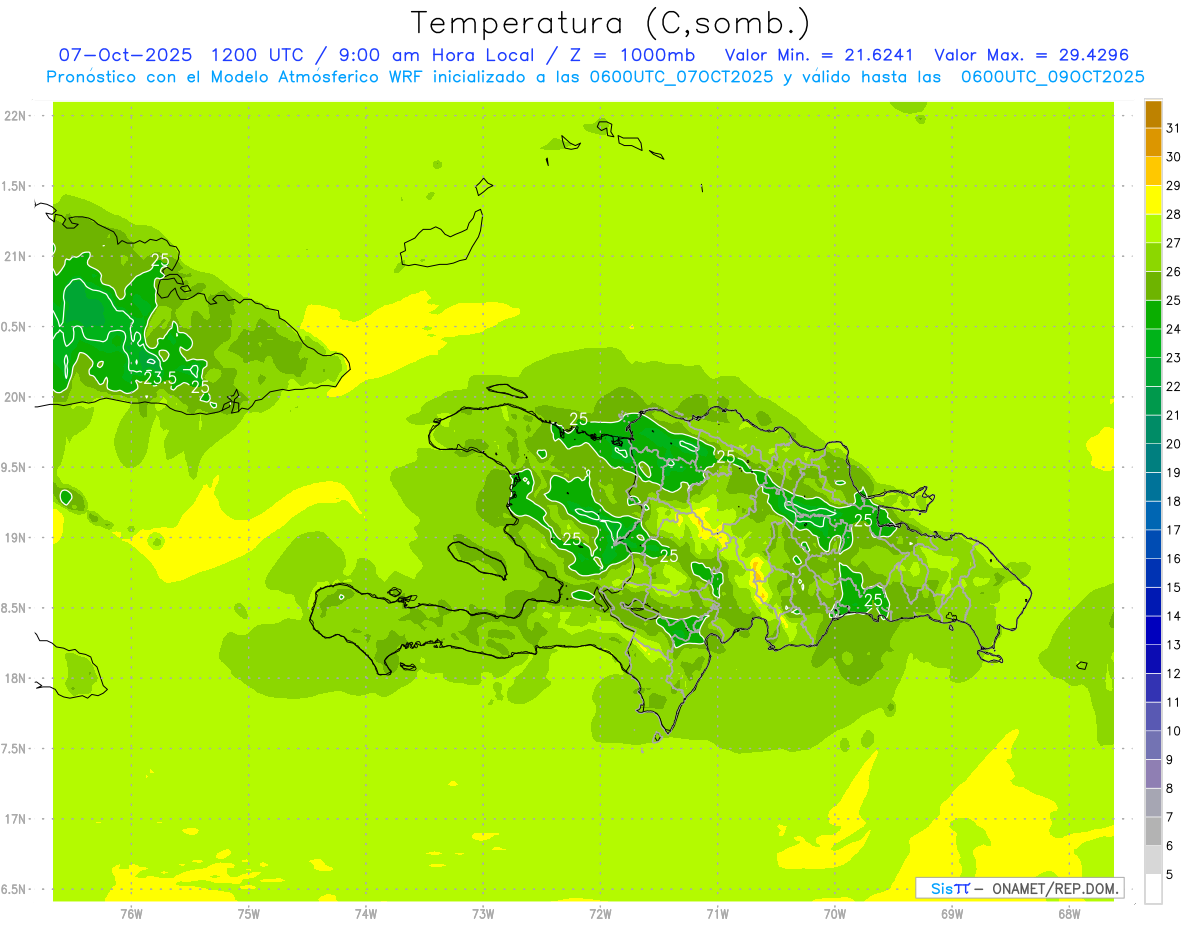This screenshot has width=1200, height=927.
Task: Click the '15' value on the color scale
Action: coord(1174,588)
